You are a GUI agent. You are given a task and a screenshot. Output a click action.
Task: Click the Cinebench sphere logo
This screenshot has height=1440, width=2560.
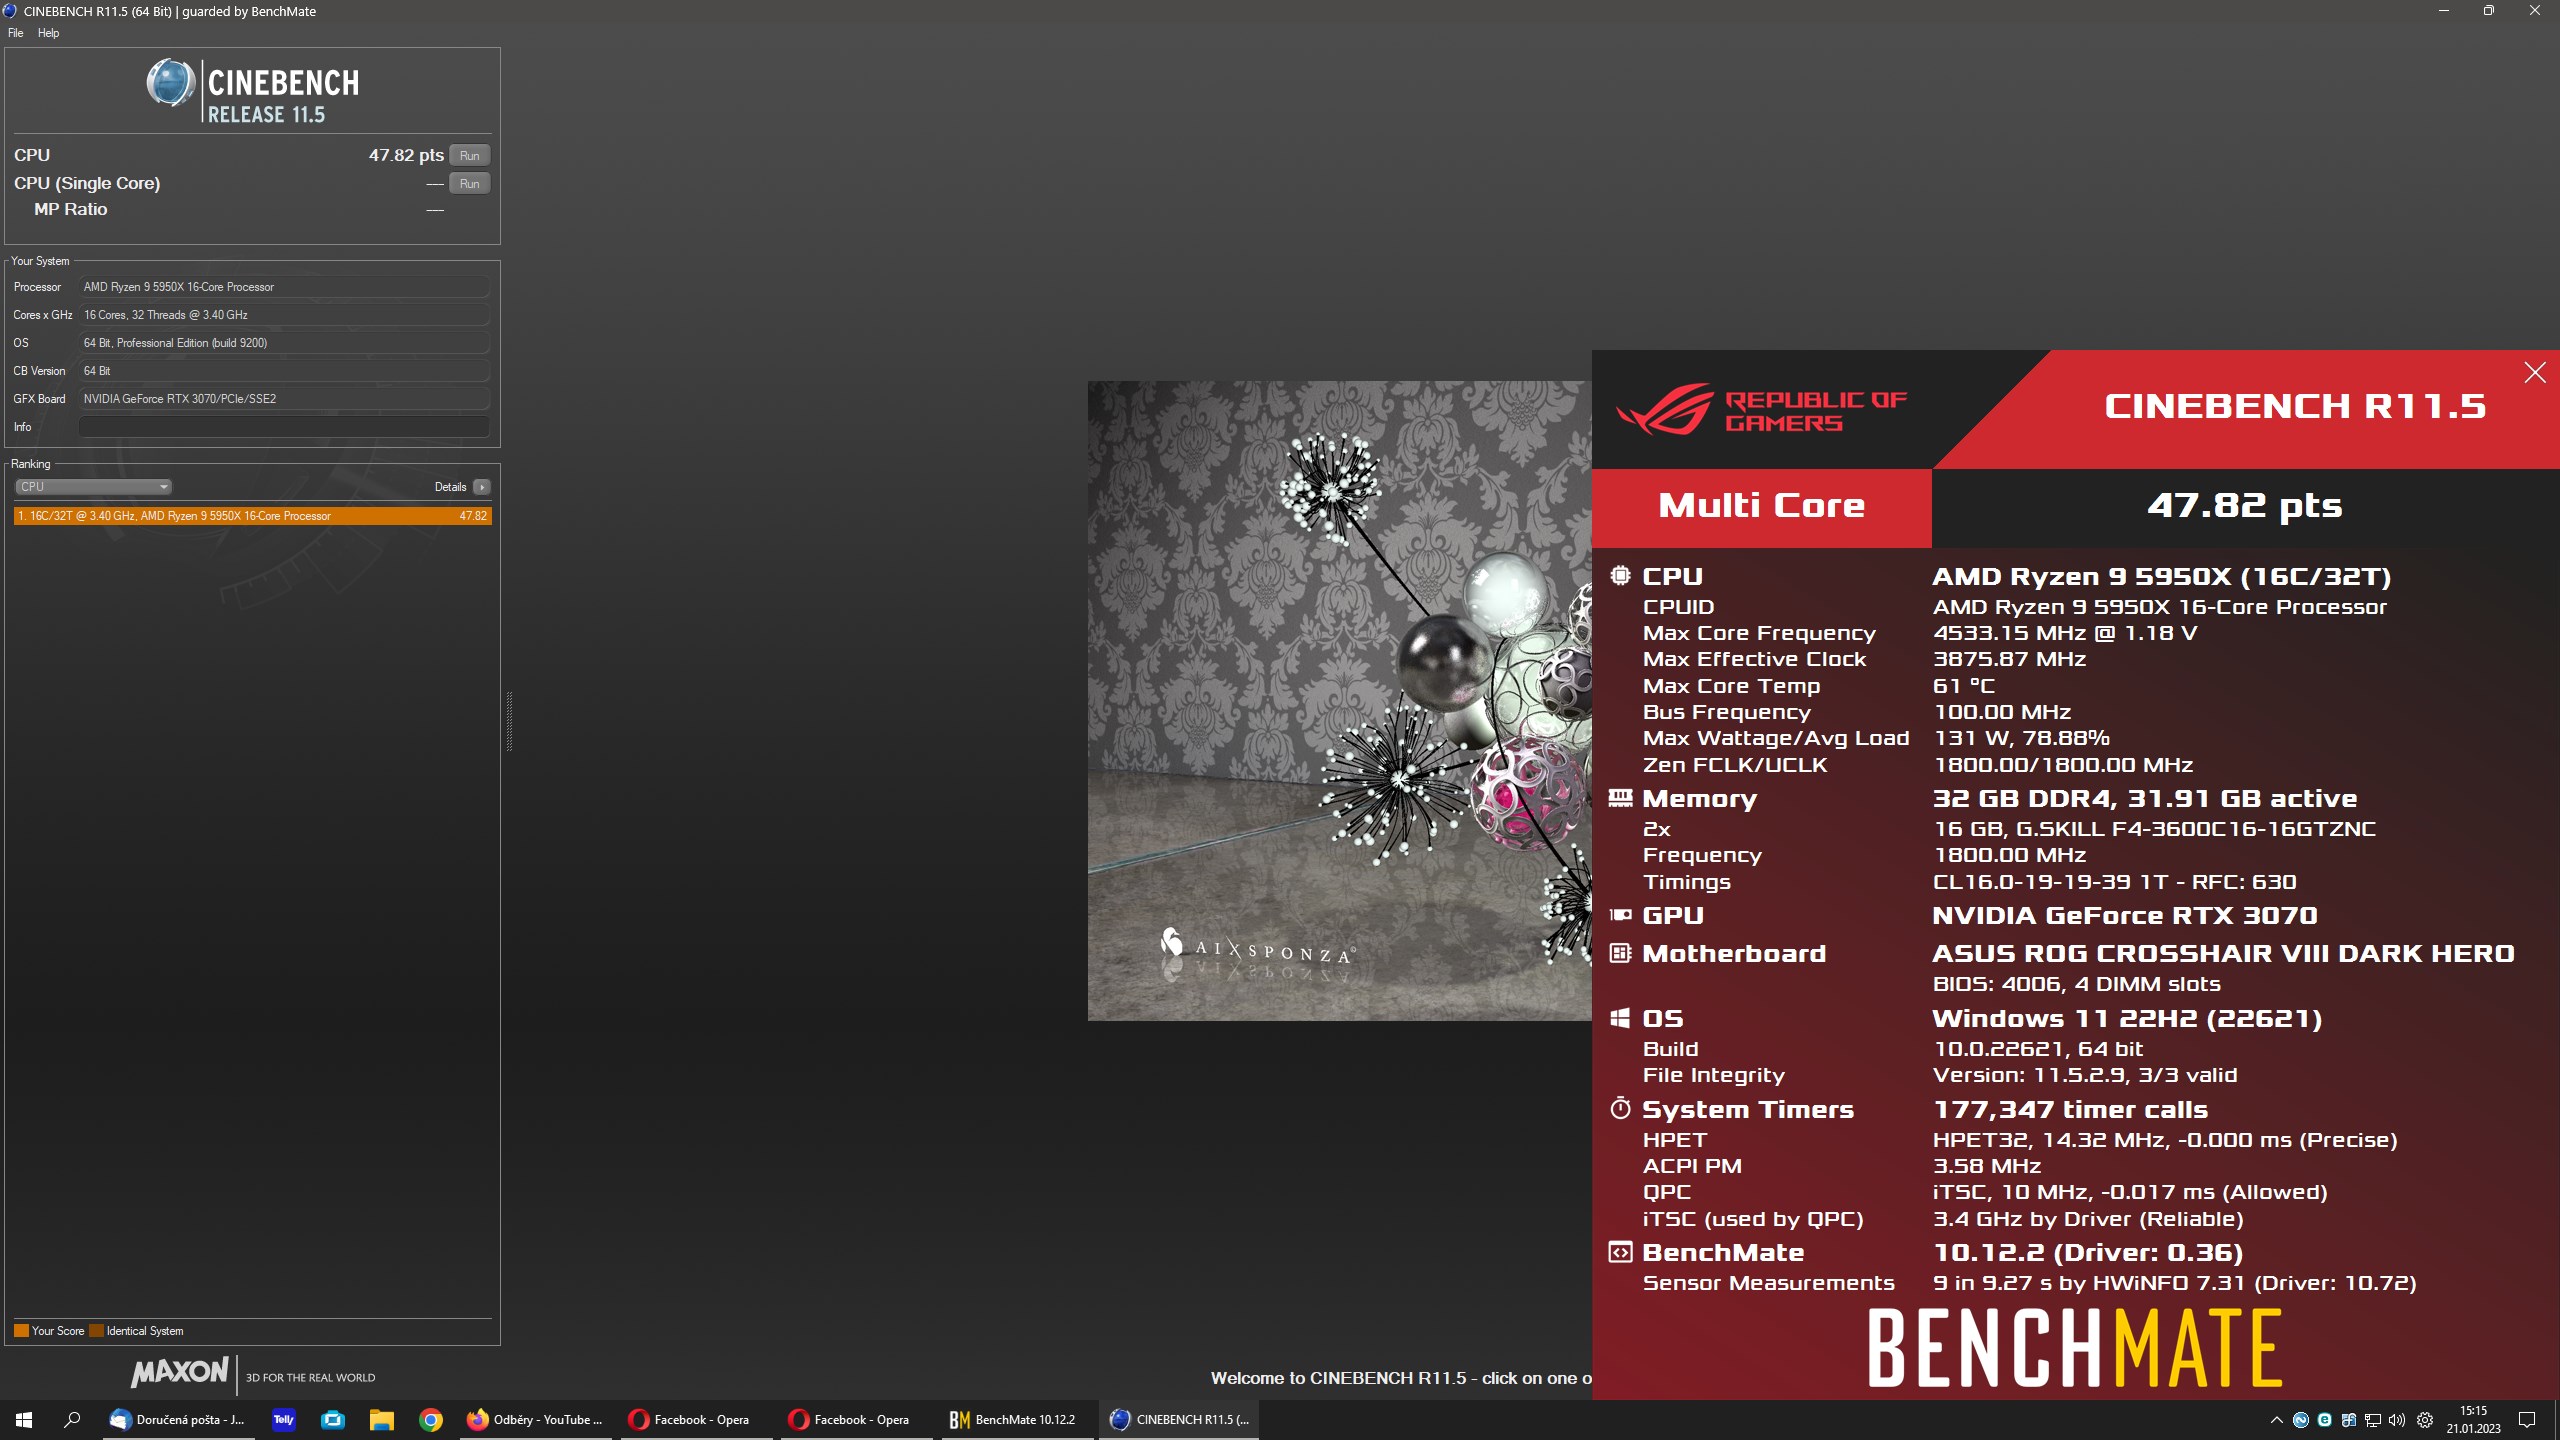click(171, 83)
